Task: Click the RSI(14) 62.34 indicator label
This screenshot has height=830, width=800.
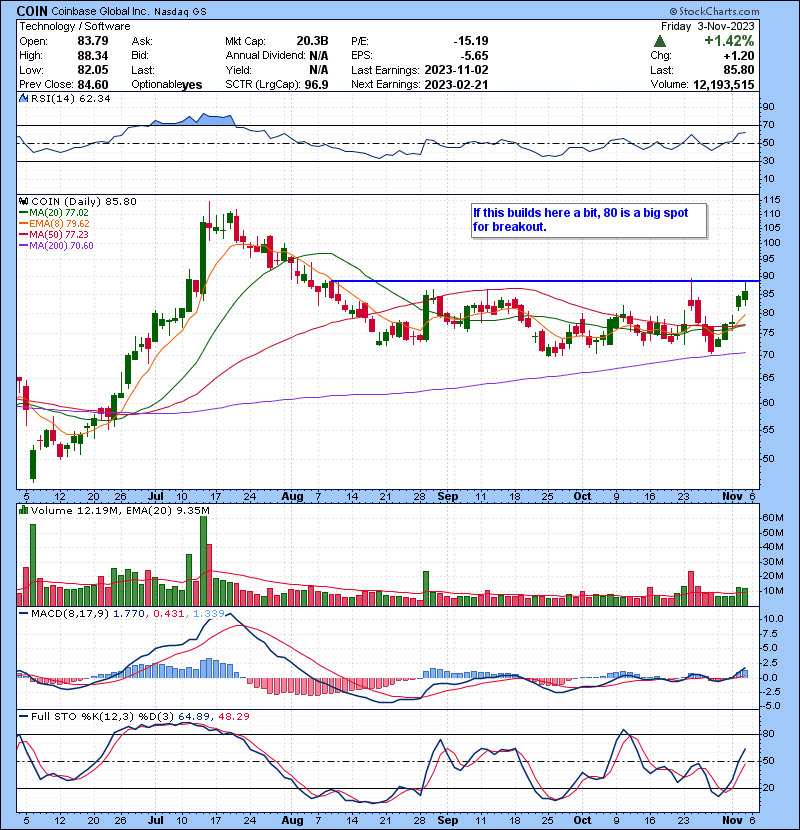Action: pos(70,98)
